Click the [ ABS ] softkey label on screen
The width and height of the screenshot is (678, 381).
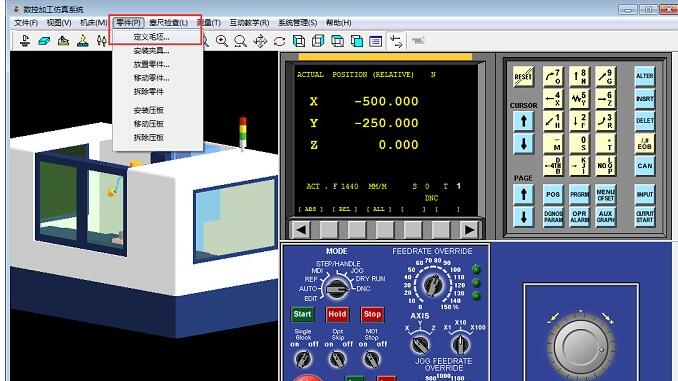click(x=310, y=209)
